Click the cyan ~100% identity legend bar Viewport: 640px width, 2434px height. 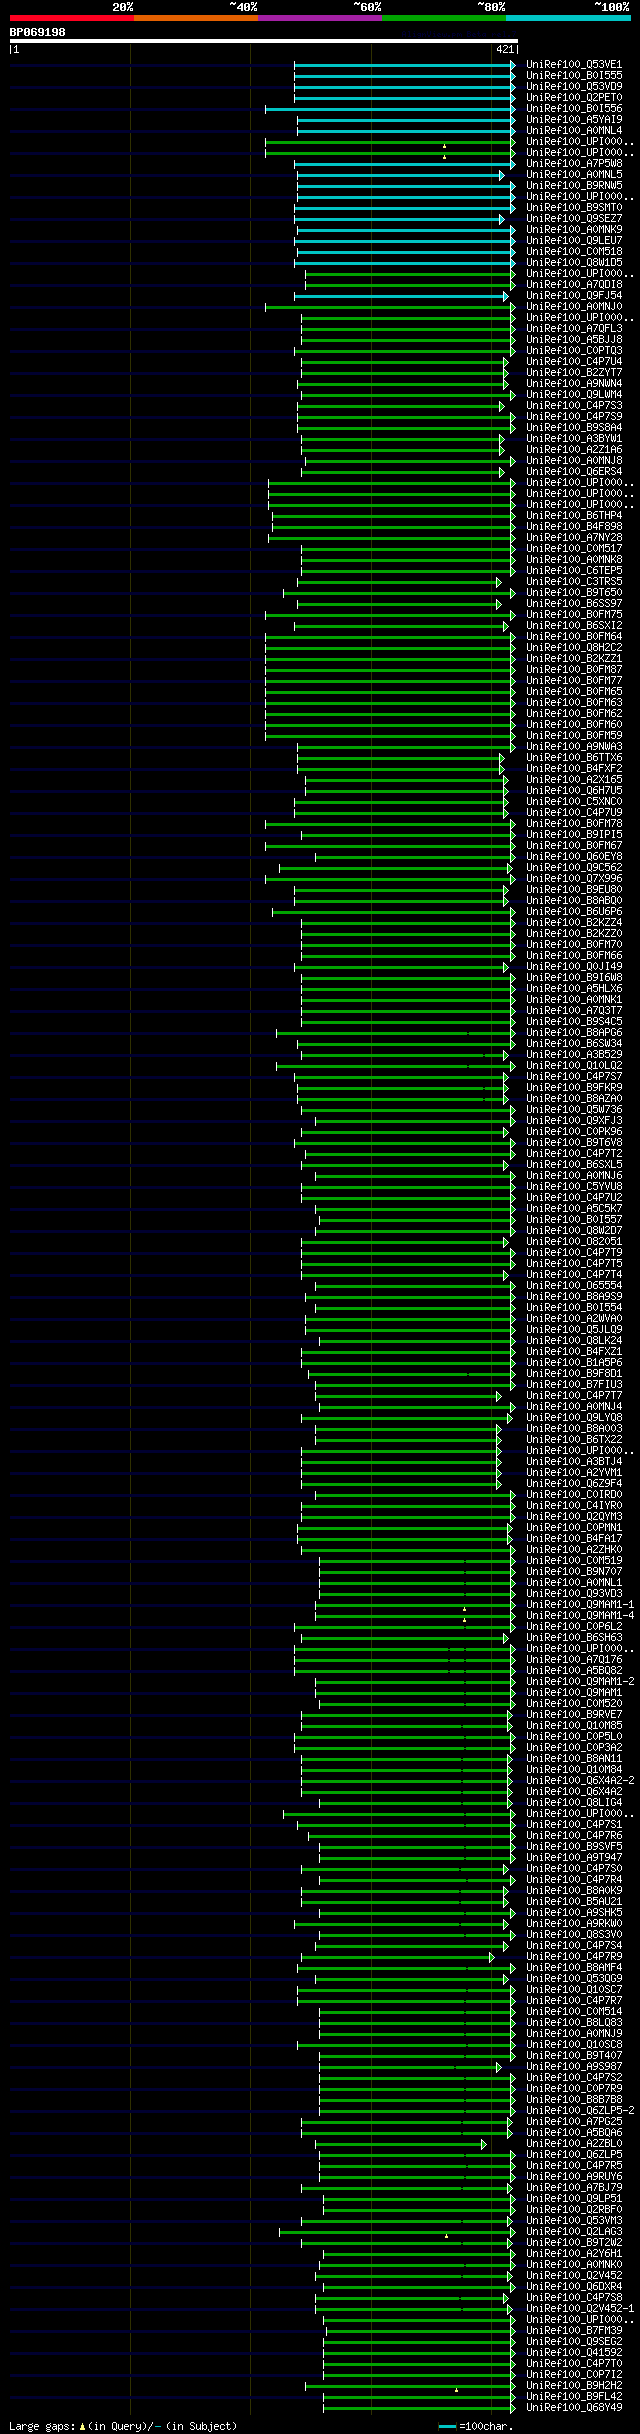567,18
